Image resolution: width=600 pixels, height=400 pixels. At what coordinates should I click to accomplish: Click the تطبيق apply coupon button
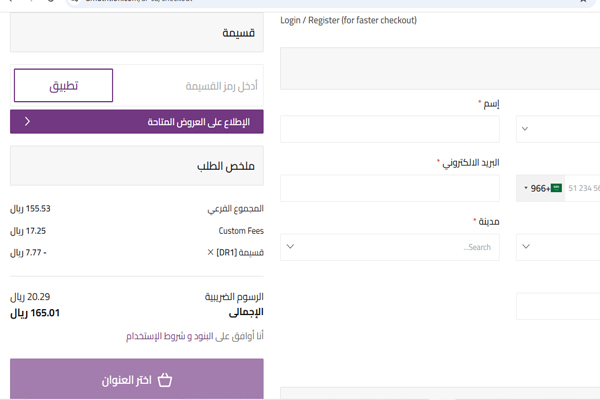point(63,86)
